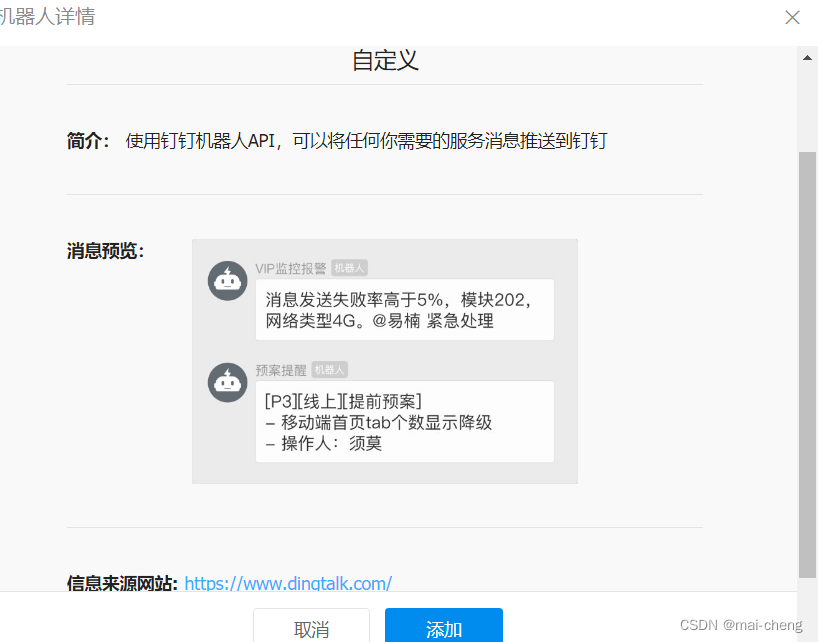Select the VIP监控报警 robot name label
Screen dimensions: 818x642
tap(290, 267)
